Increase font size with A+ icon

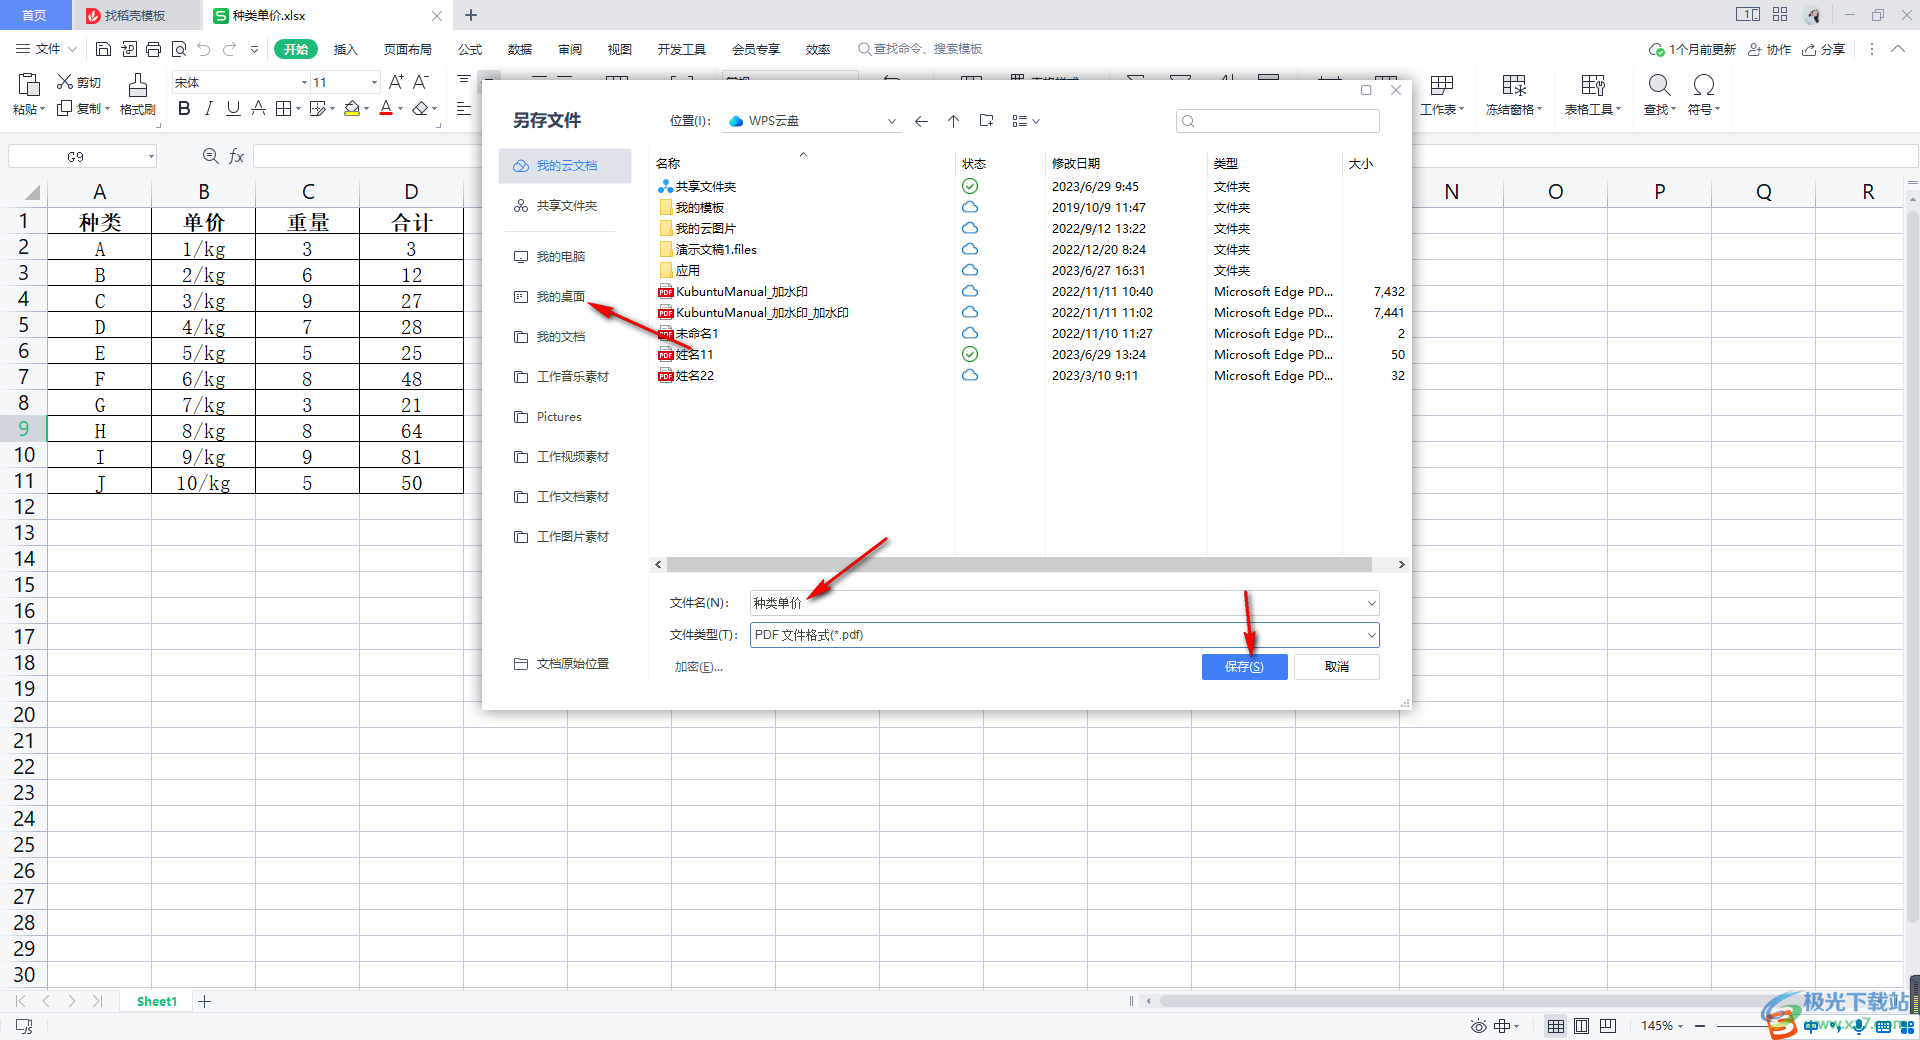point(396,82)
